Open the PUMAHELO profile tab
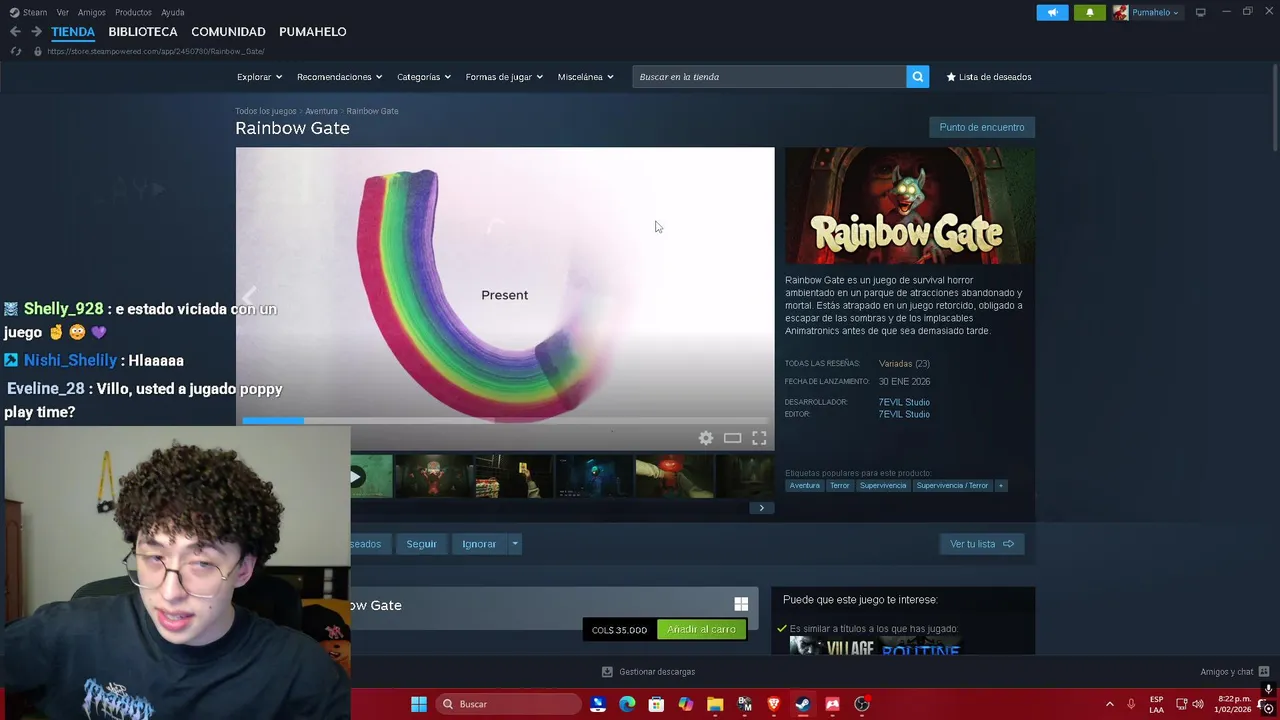 pos(312,32)
